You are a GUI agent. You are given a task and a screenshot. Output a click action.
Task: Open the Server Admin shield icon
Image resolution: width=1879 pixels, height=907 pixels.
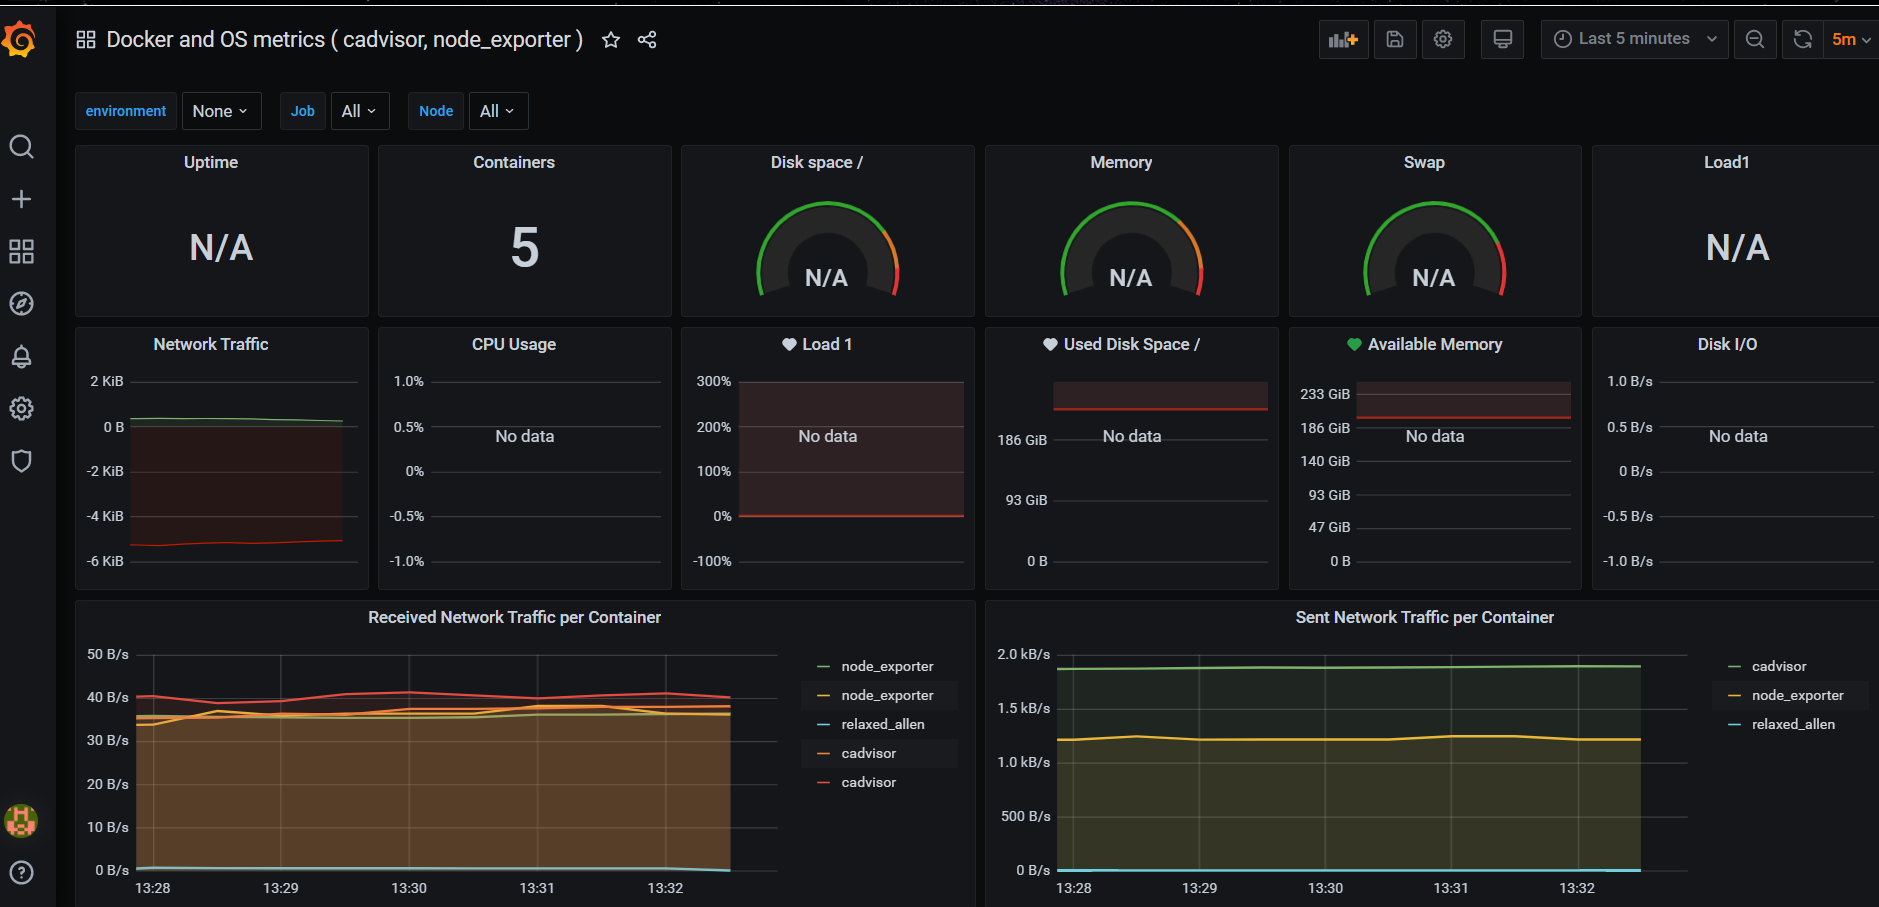(x=21, y=460)
